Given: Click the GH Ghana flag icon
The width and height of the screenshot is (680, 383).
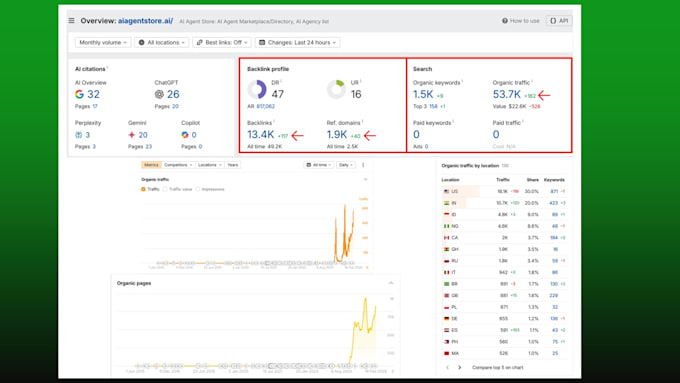Looking at the screenshot, I should (446, 249).
